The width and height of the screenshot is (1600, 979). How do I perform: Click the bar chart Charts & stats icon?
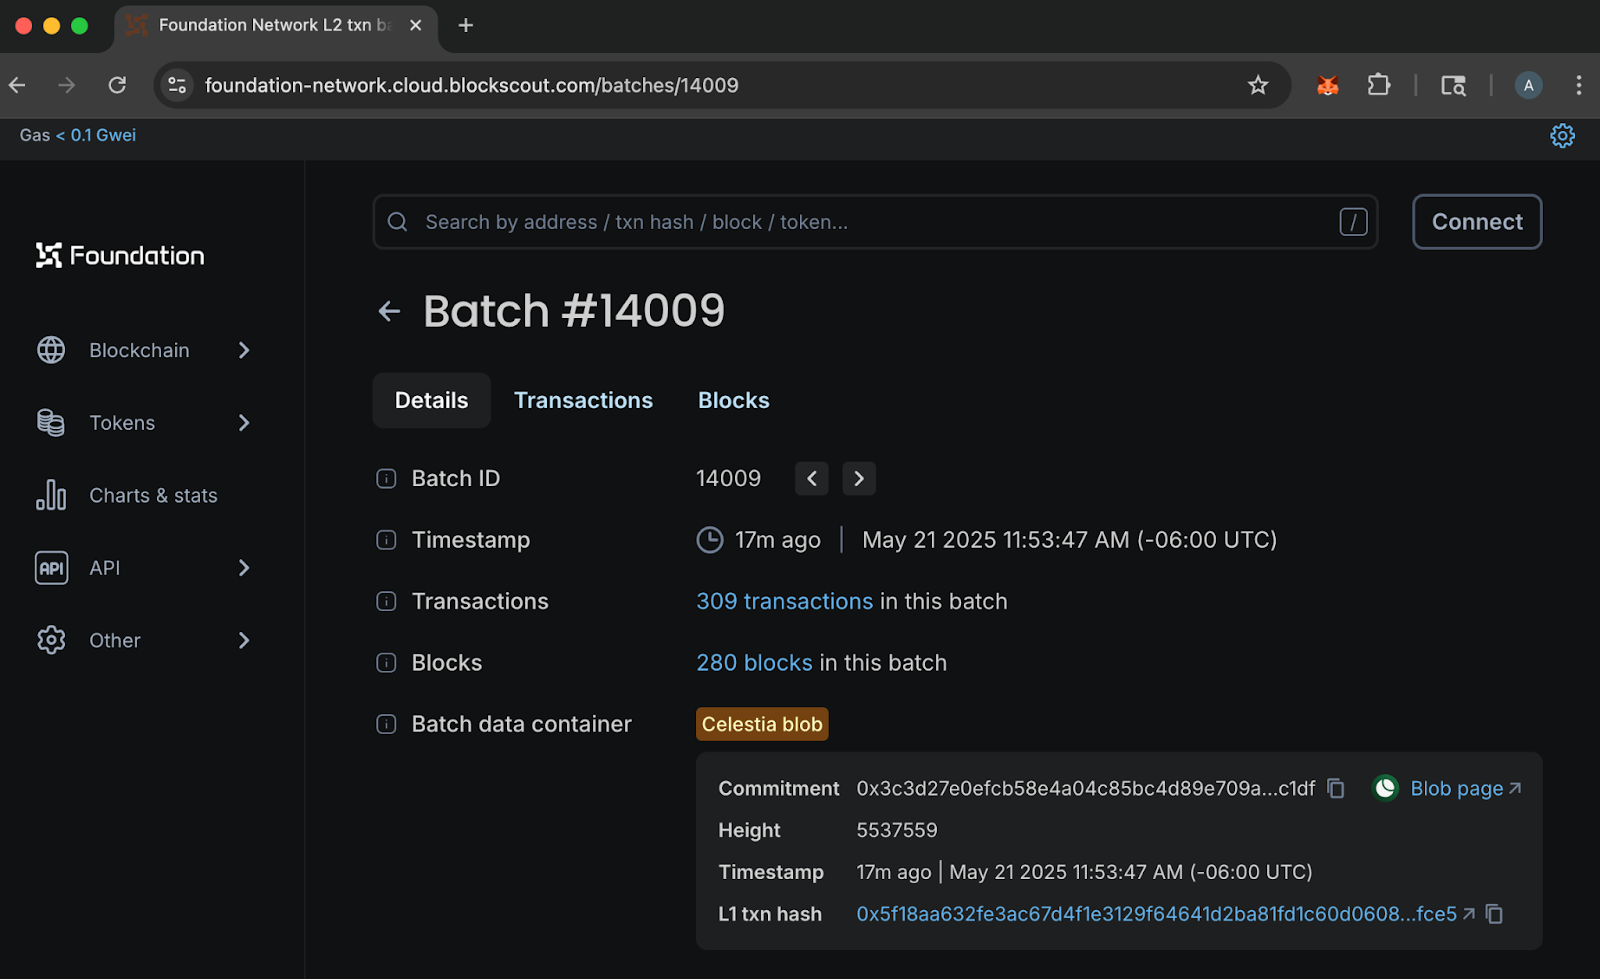[51, 495]
